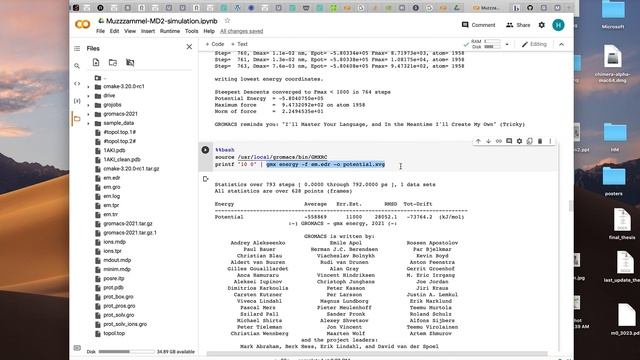Open the Runtime menu
640x360 pixels.
170,31
